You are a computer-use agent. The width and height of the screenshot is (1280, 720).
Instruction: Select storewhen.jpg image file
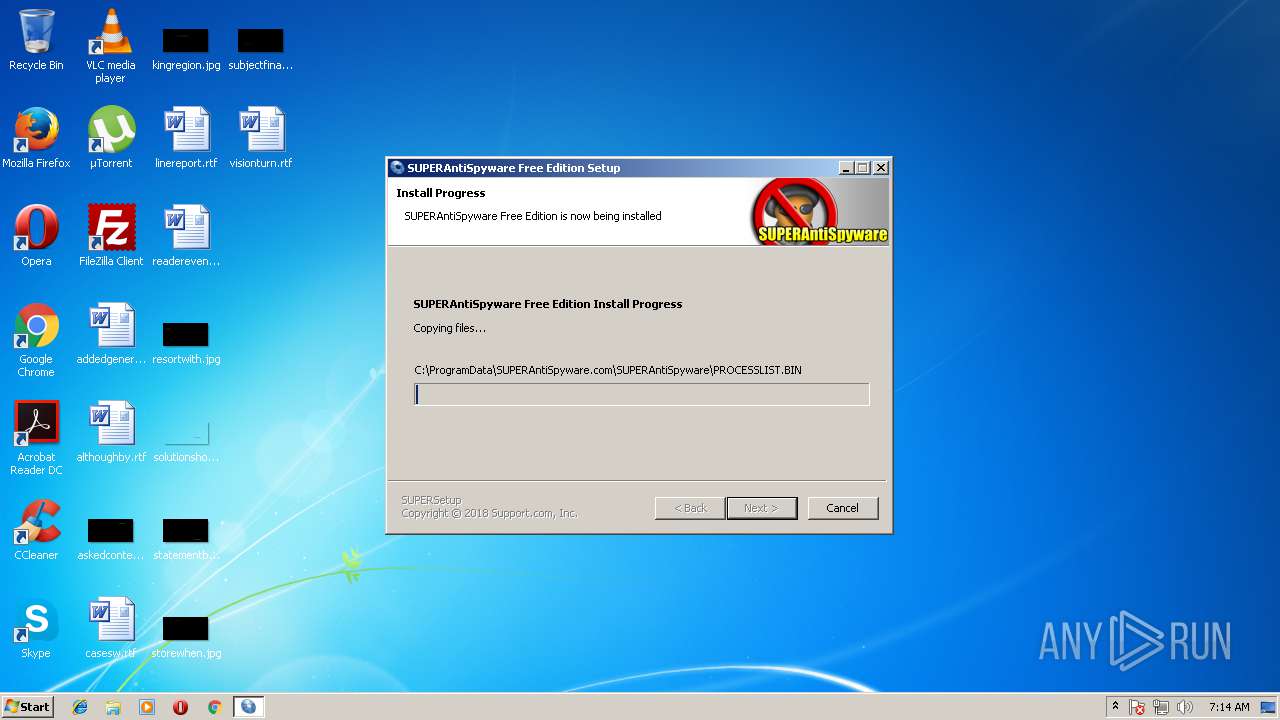click(186, 636)
